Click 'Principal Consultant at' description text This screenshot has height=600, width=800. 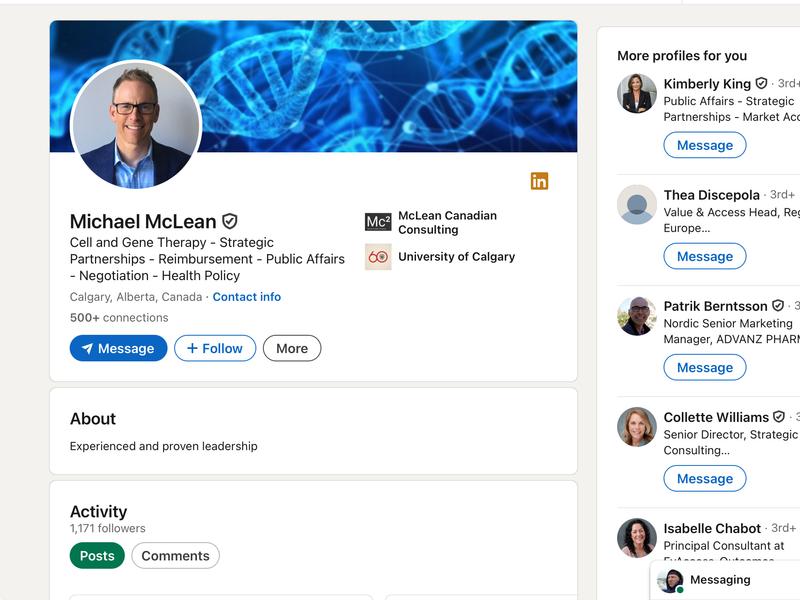pos(723,546)
